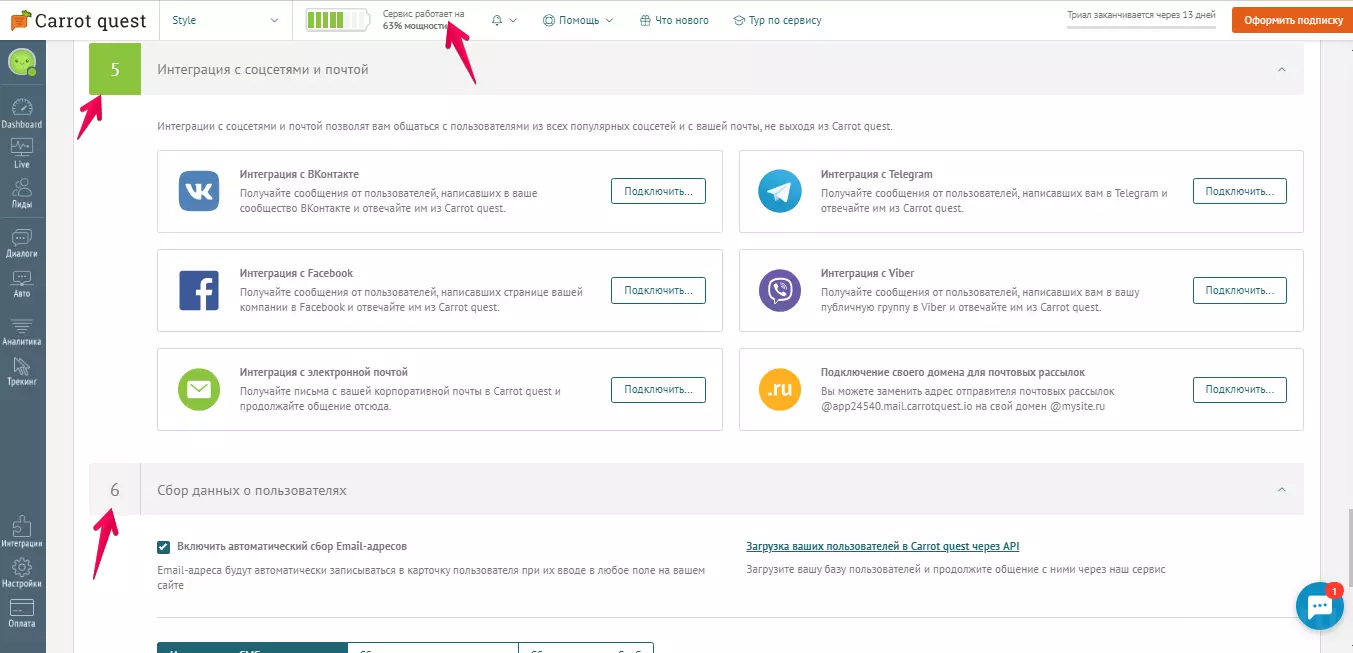This screenshot has height=653, width=1353.
Task: Click 'Триал заканчивается через 13 дней' text
Action: (x=1143, y=13)
